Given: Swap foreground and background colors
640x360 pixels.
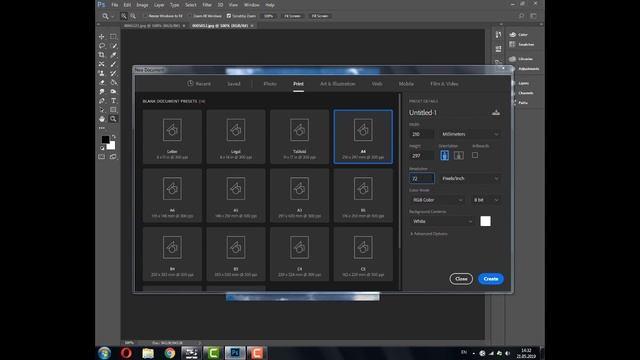Looking at the screenshot, I should click(x=113, y=137).
